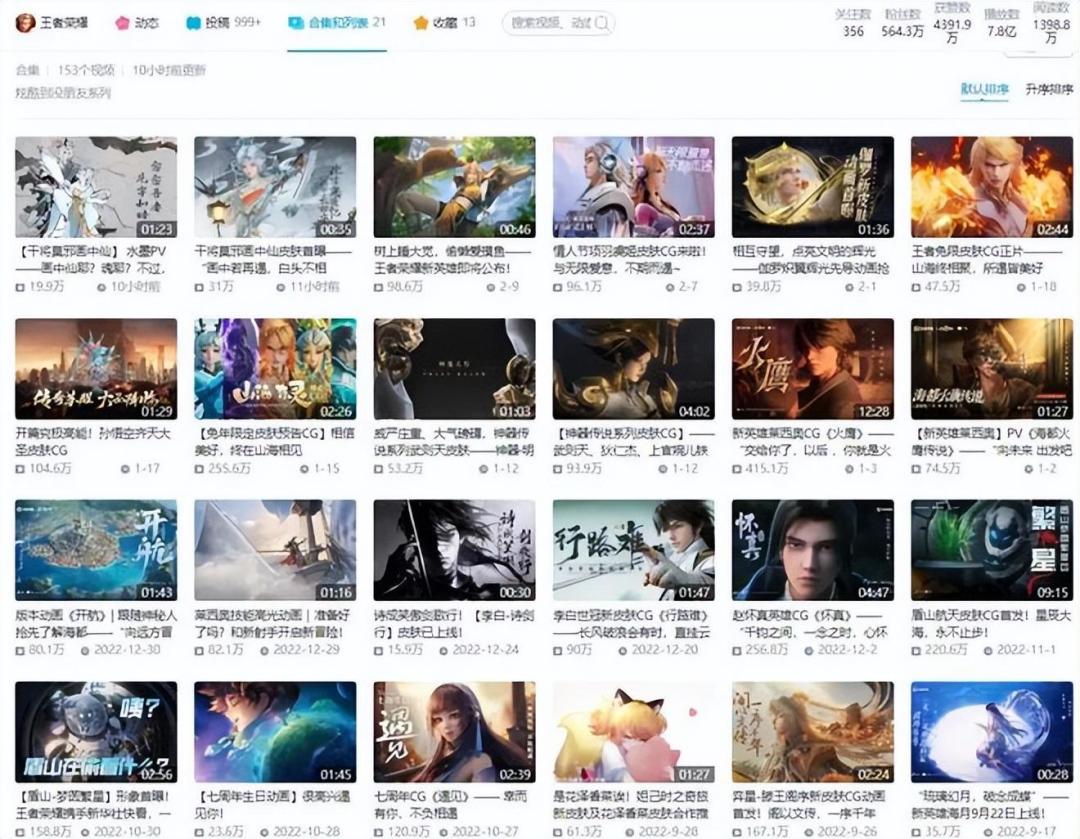Viewport: 1080px width, 839px height.
Task: Open the 盾山在偷看什么 02:56 thumbnail
Action: 96,732
